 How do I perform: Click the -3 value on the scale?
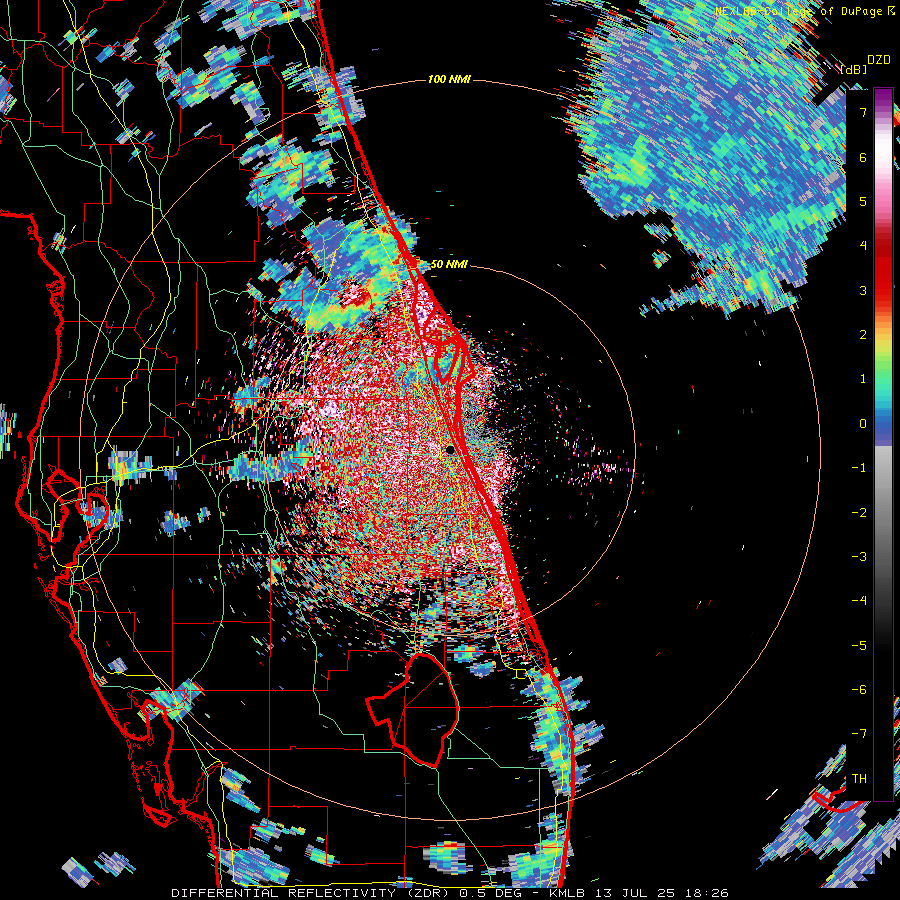[859, 557]
